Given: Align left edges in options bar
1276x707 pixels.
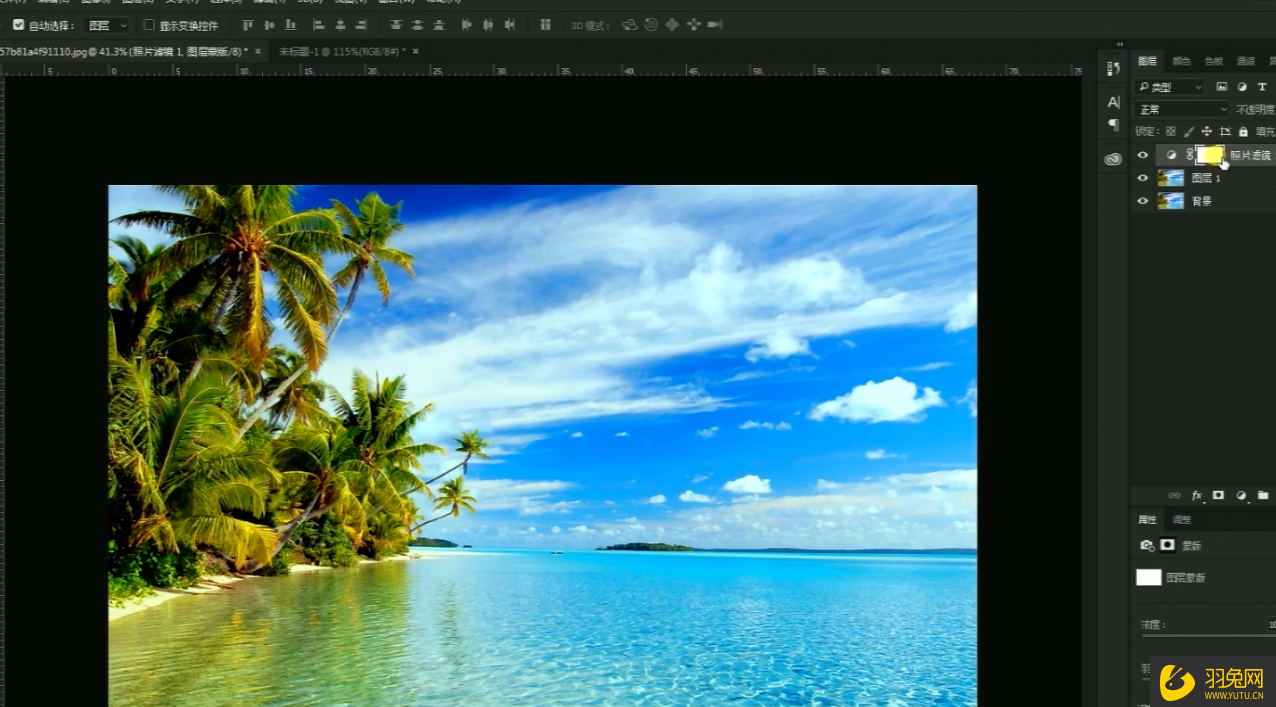Looking at the screenshot, I should point(319,25).
